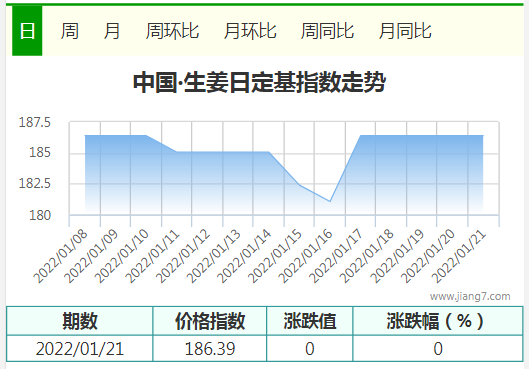Click the 2022/01/09 x-axis date label
529x369 pixels.
(91, 256)
